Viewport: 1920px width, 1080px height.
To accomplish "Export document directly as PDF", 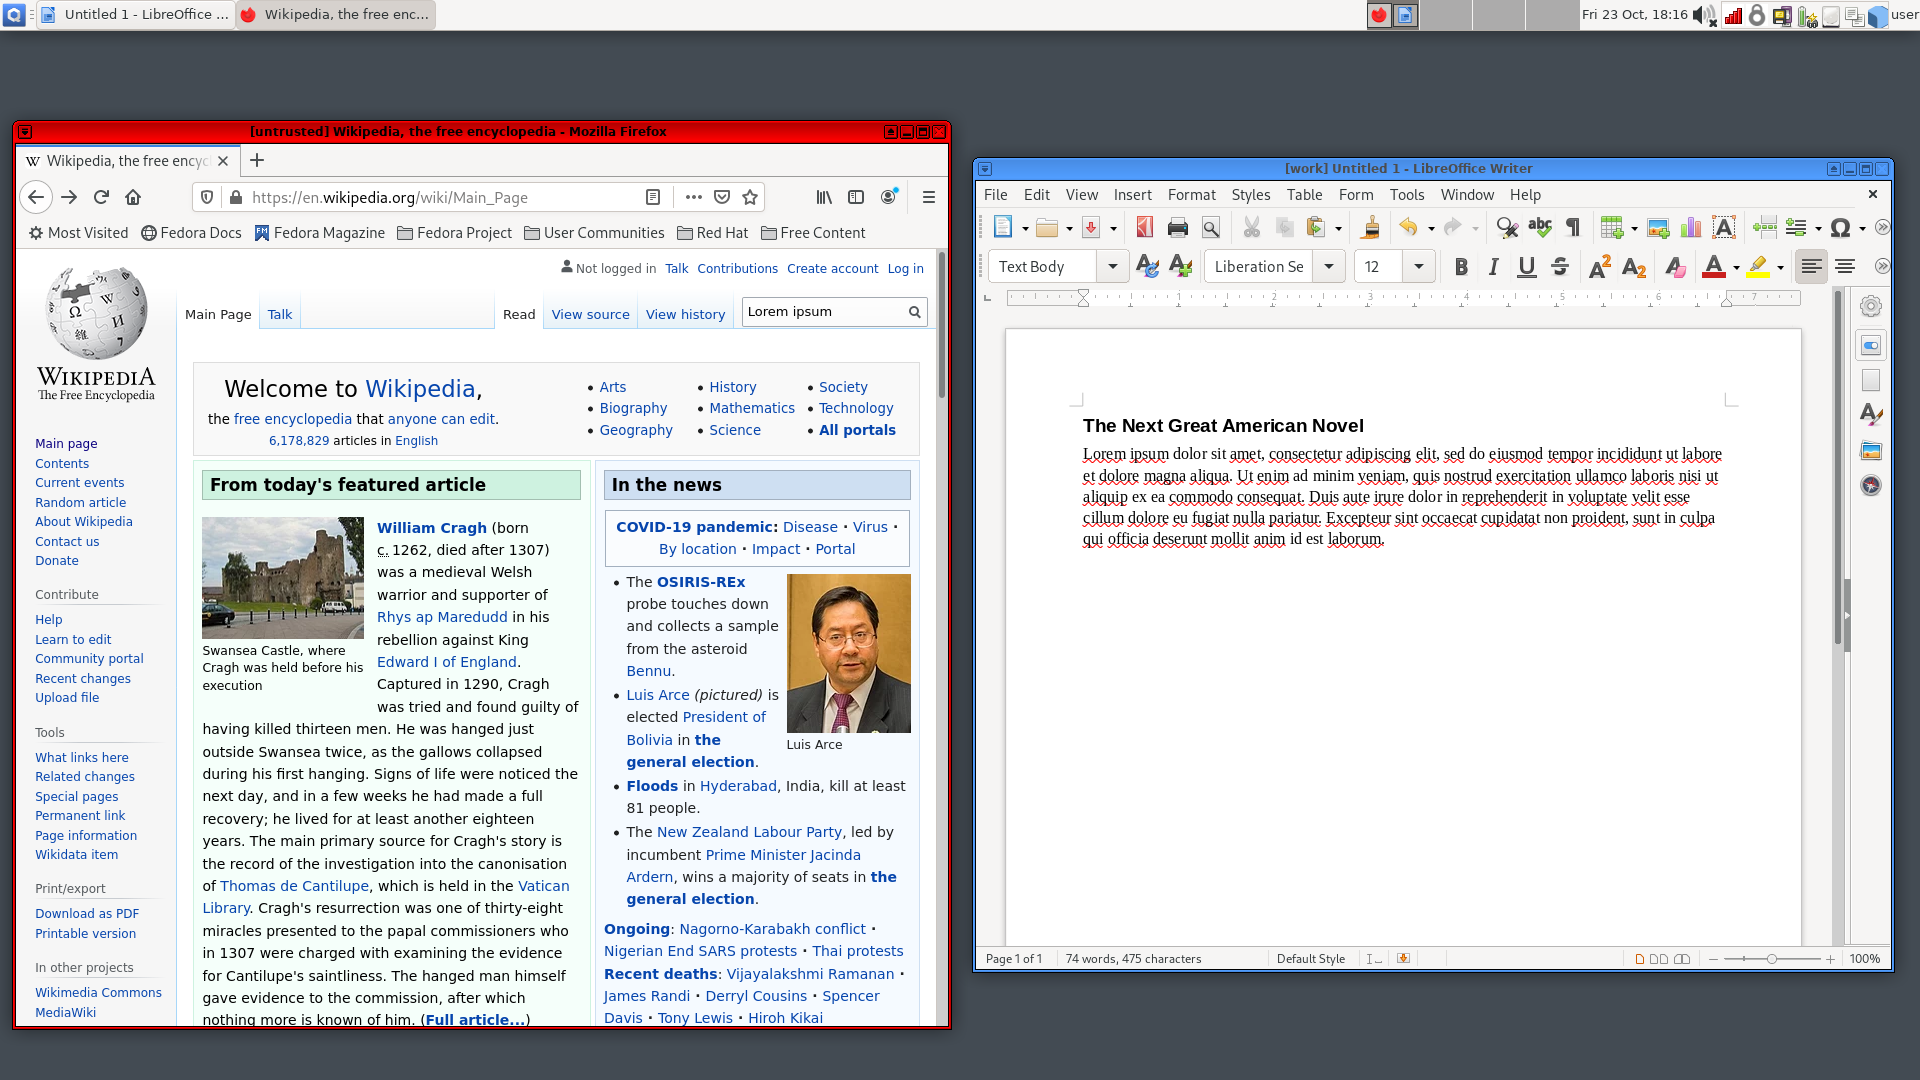I will click(x=1145, y=228).
